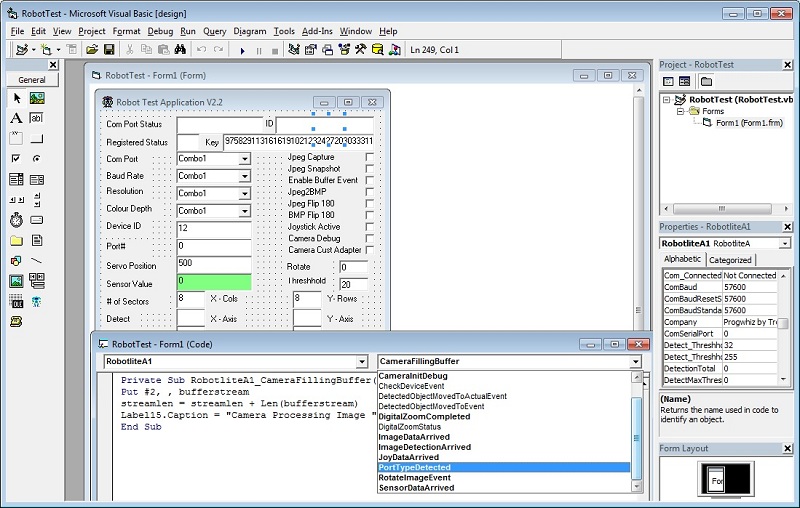Image resolution: width=800 pixels, height=508 pixels.
Task: Tick the Jpeg Snapshot checkbox
Action: tap(369, 168)
